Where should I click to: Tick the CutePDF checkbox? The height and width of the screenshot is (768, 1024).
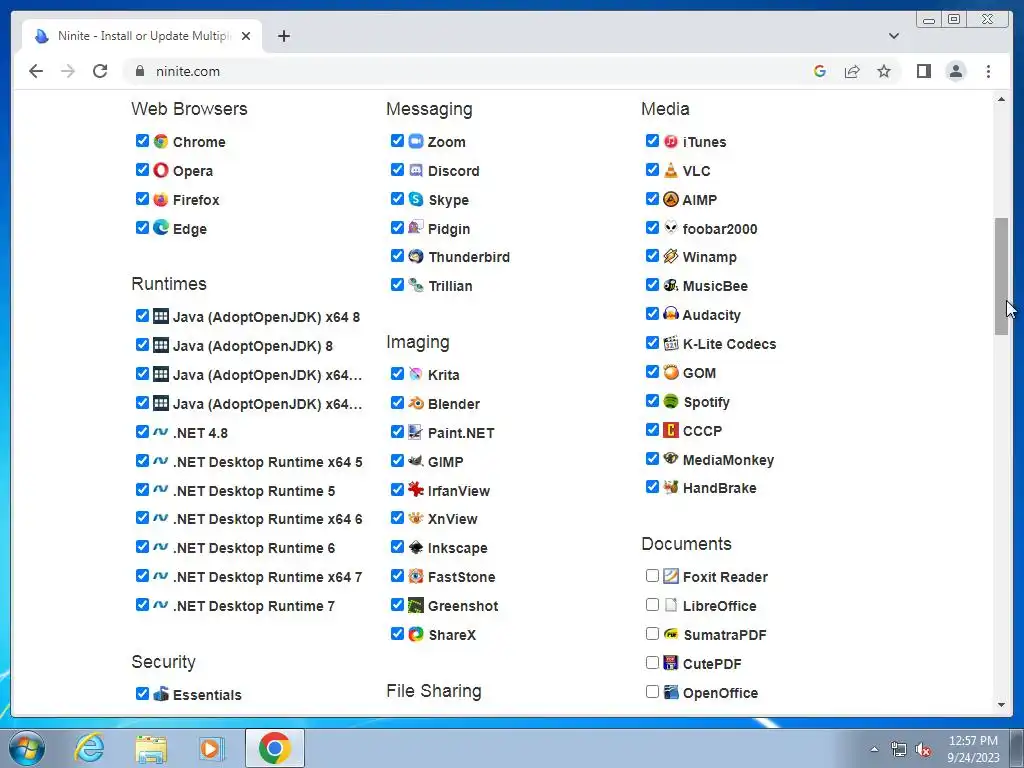pos(652,663)
